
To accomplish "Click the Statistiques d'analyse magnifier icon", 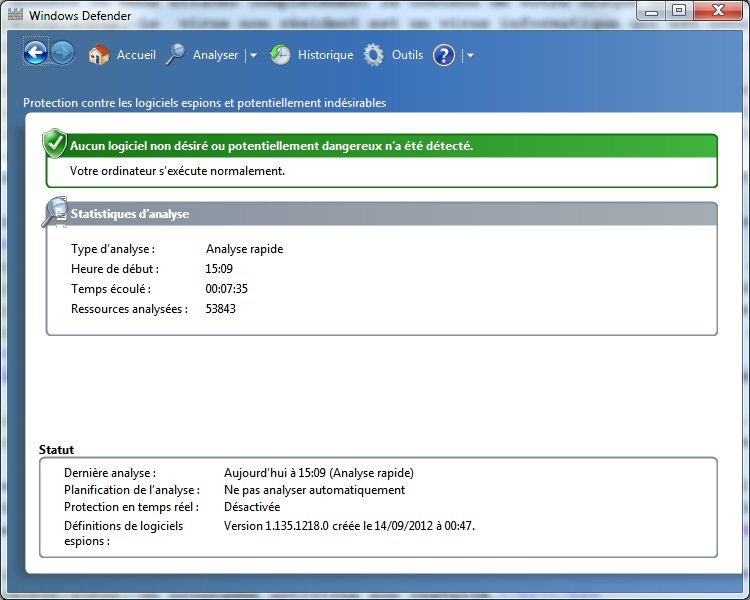I will pos(54,211).
